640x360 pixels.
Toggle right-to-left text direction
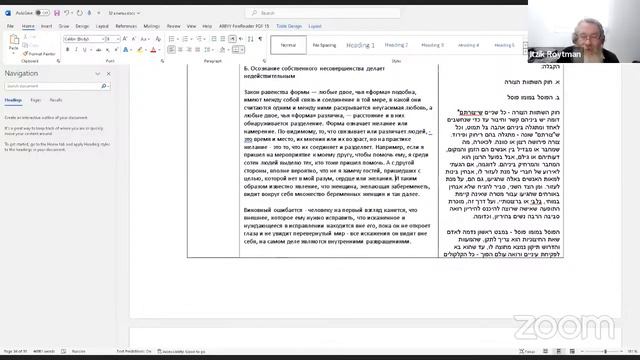pyautogui.click(x=241, y=39)
